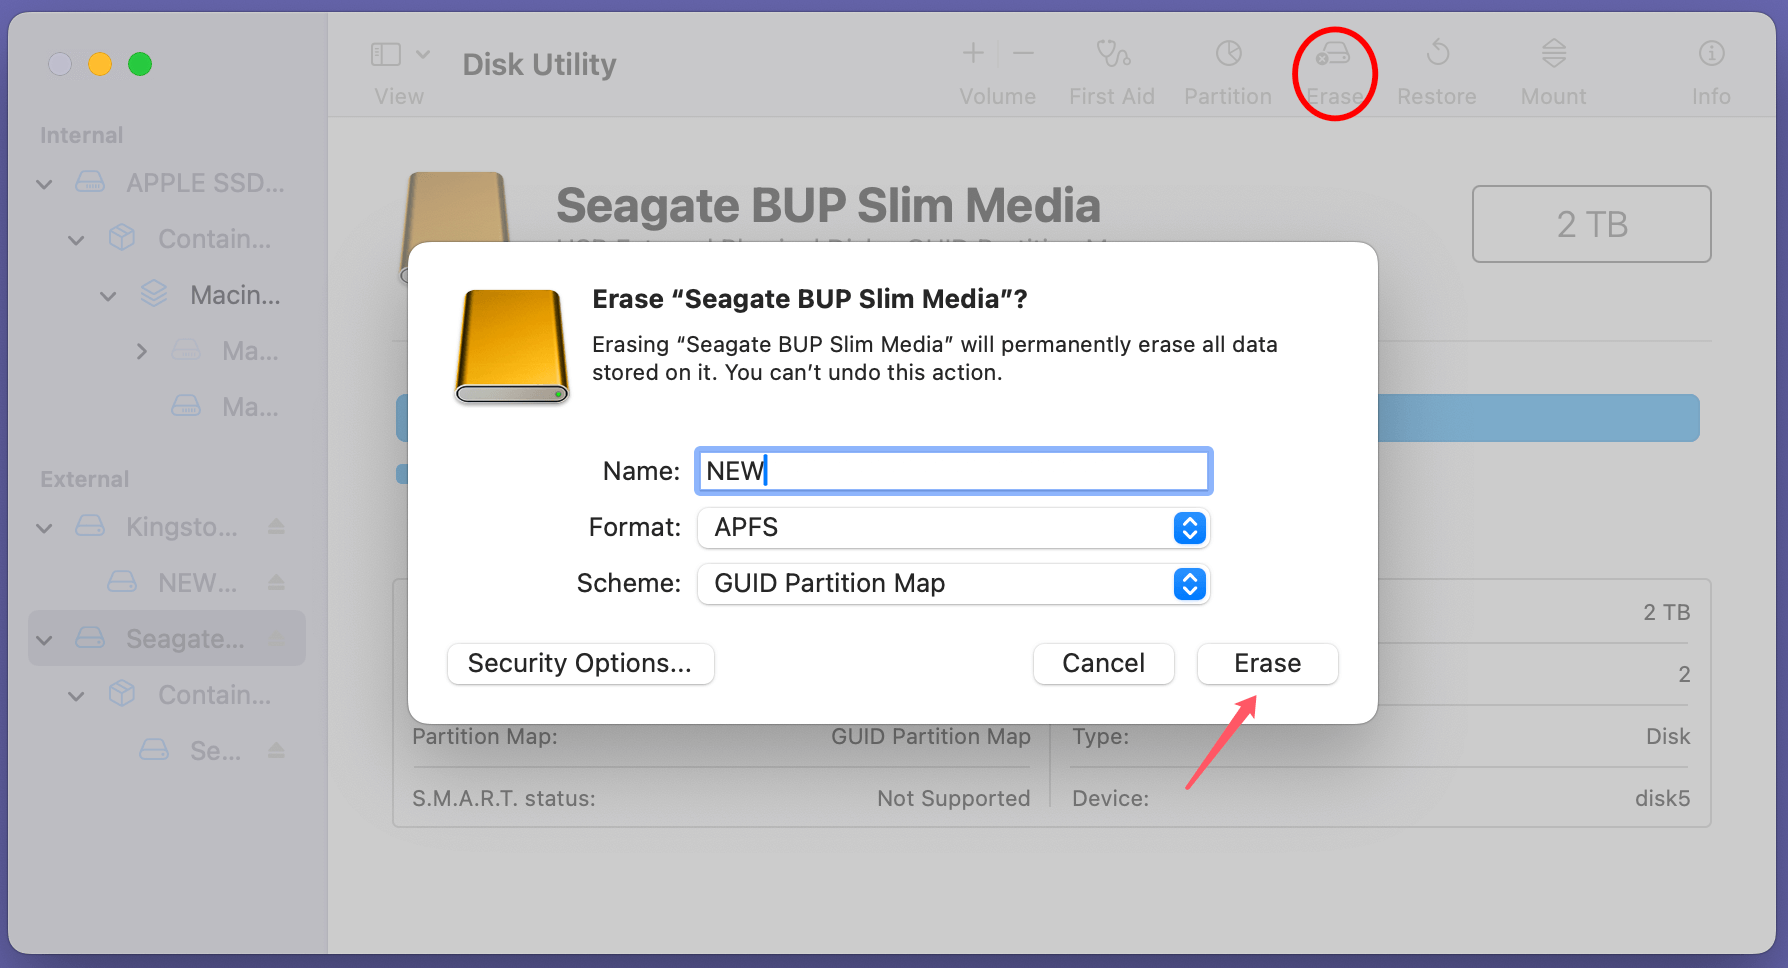Show Info for the selected disk
The image size is (1788, 968).
(1711, 70)
